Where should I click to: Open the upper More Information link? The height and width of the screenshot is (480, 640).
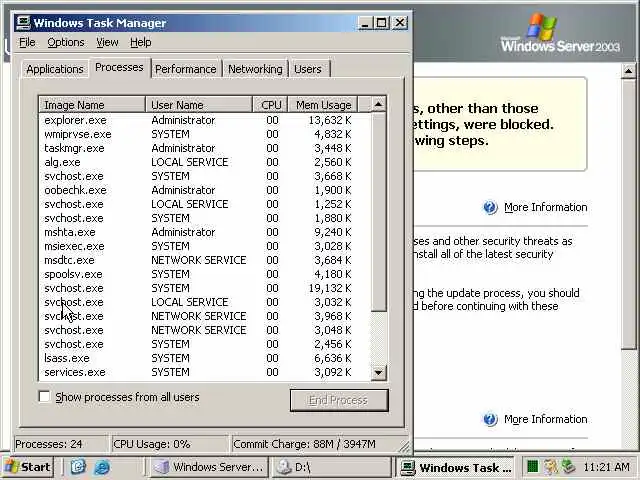[545, 207]
